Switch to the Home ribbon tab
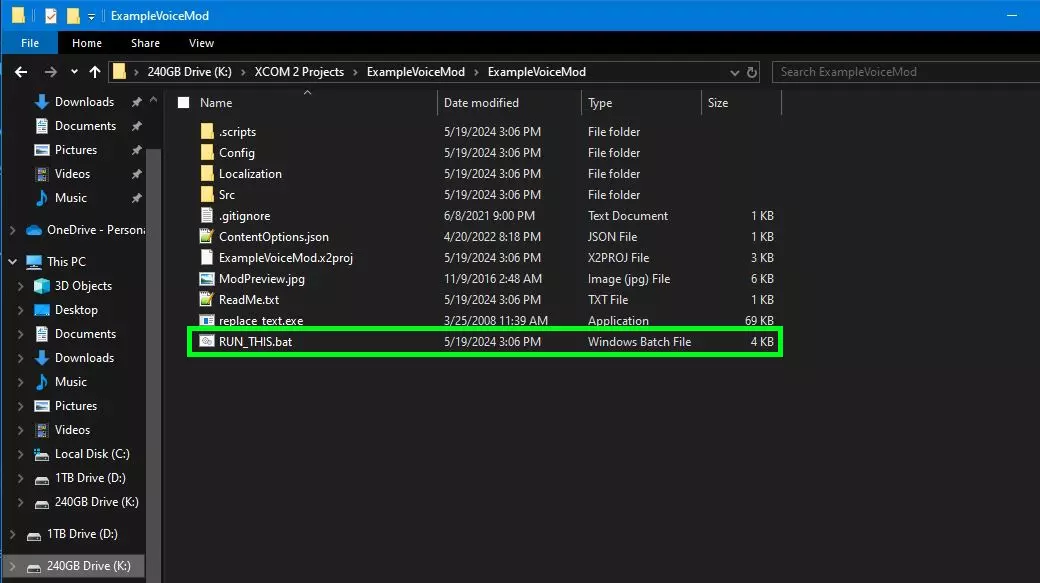1040x583 pixels. pos(87,42)
